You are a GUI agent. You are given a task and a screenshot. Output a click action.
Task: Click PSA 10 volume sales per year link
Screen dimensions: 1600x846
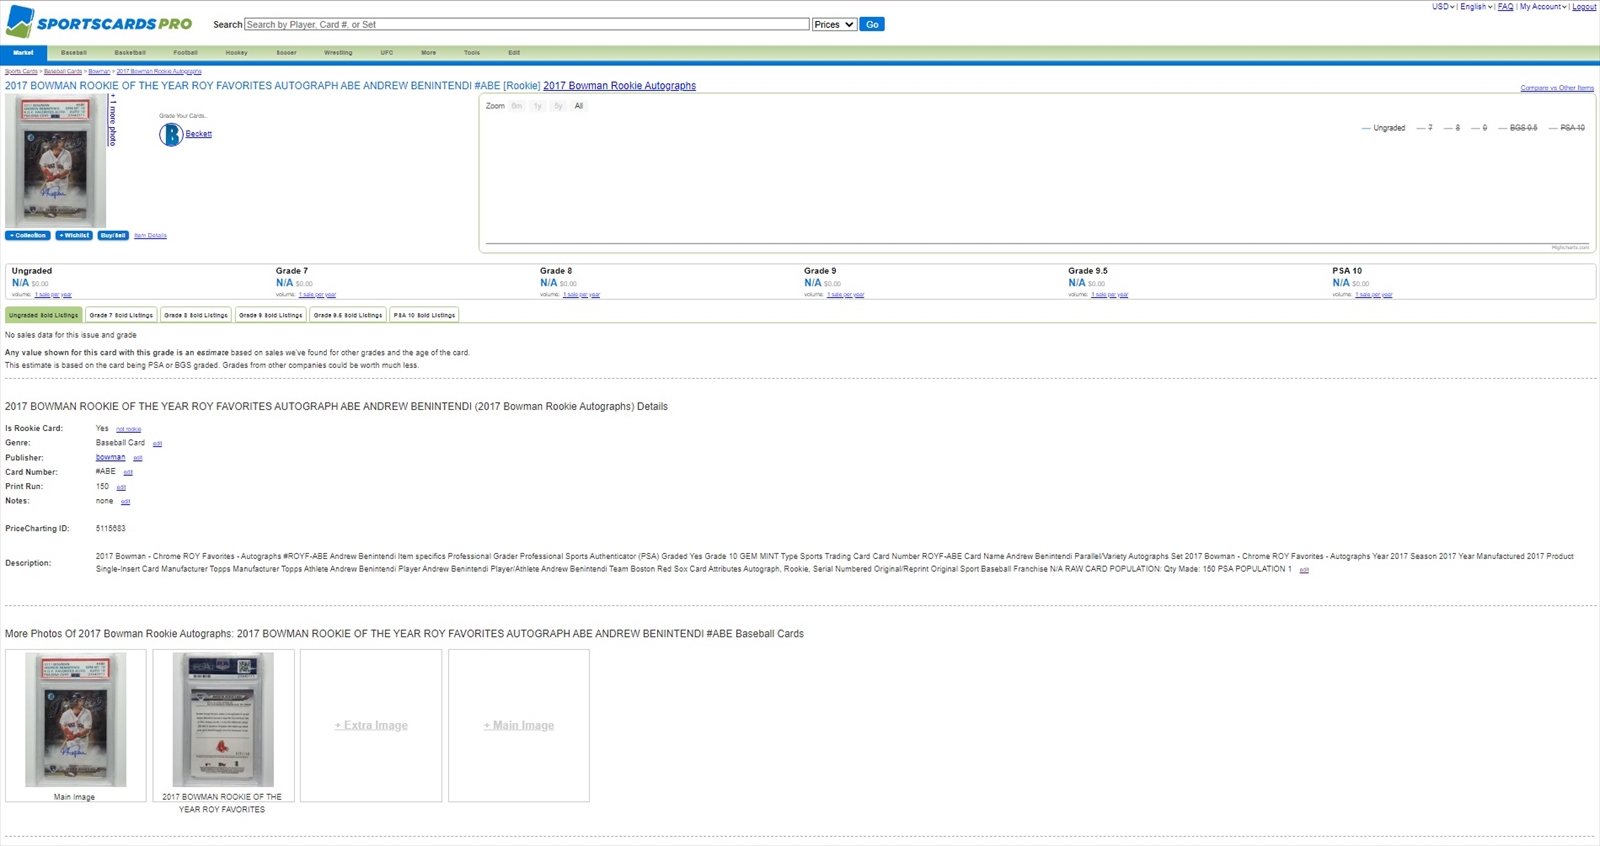point(1374,295)
